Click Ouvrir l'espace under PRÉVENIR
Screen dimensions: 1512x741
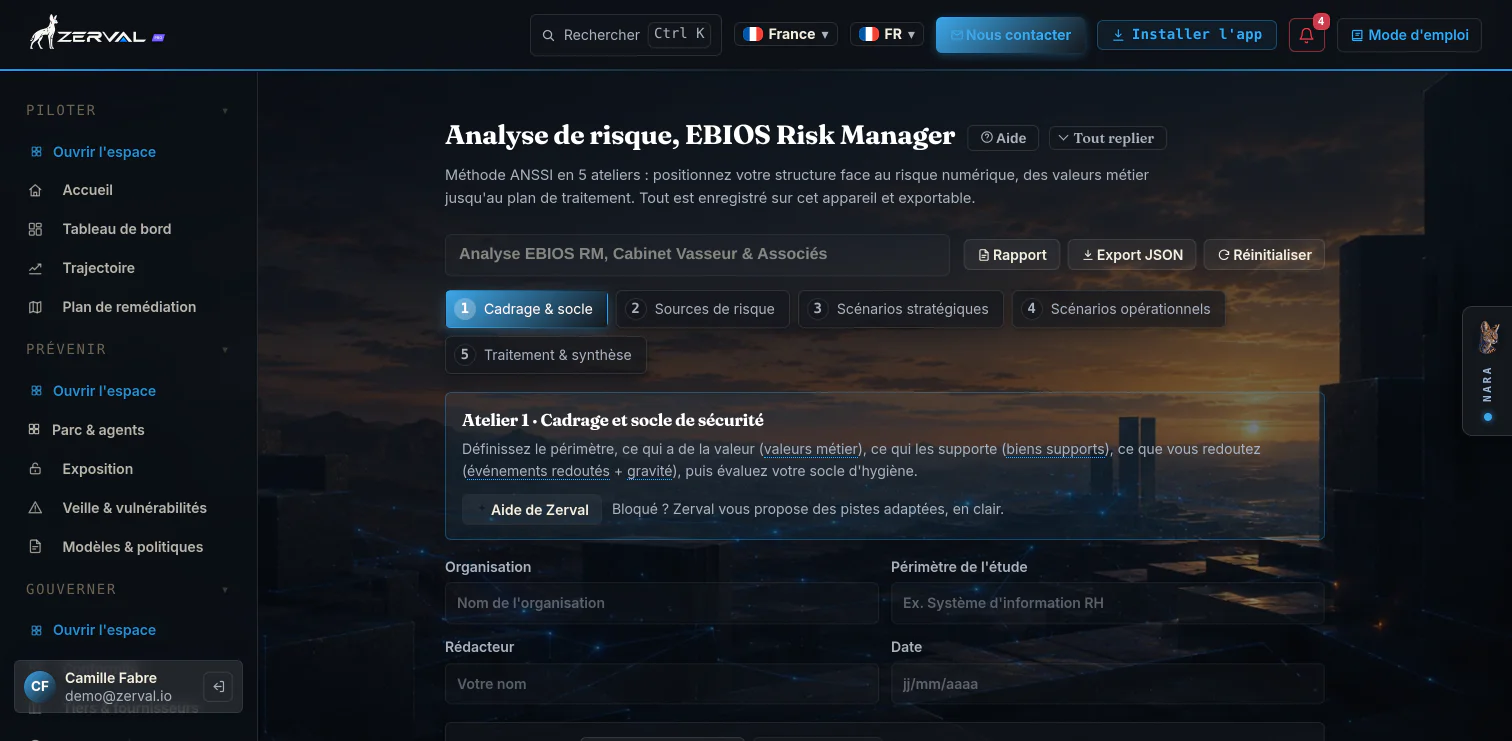tap(104, 391)
